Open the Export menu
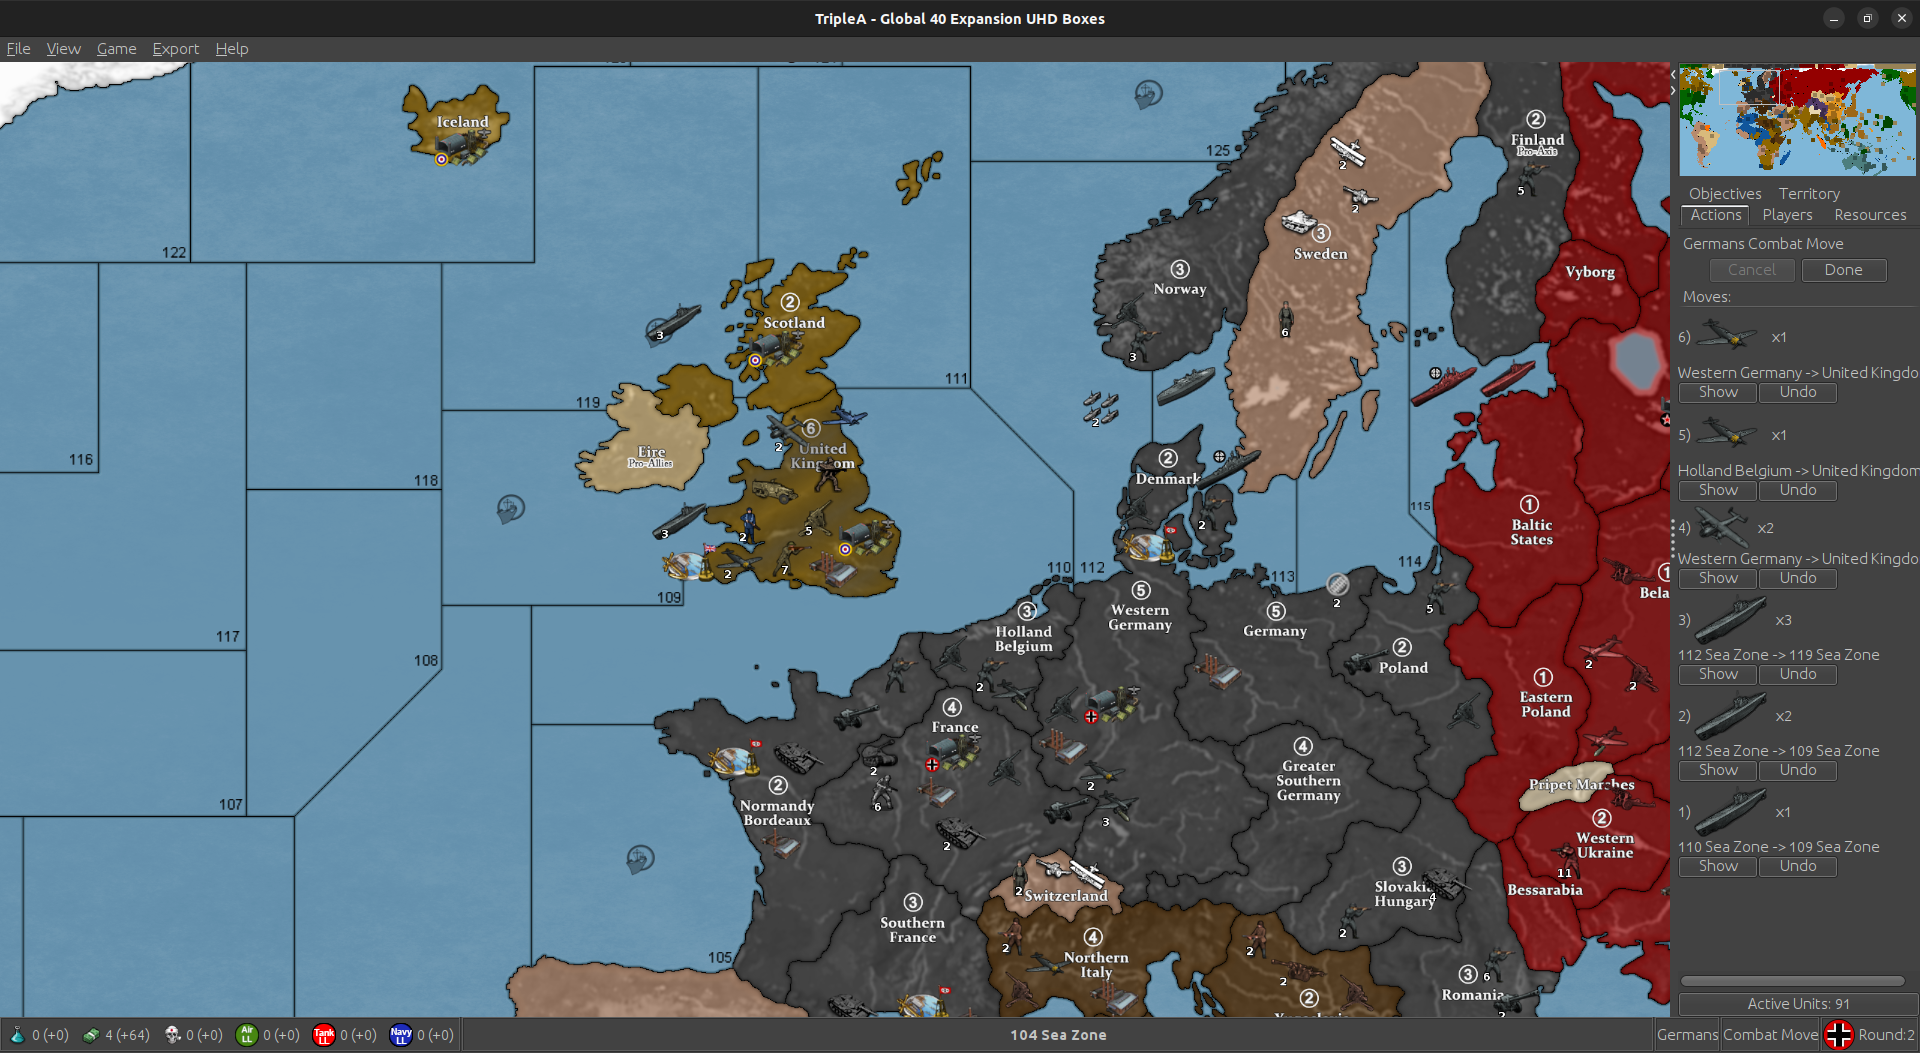The image size is (1920, 1053). [x=175, y=48]
